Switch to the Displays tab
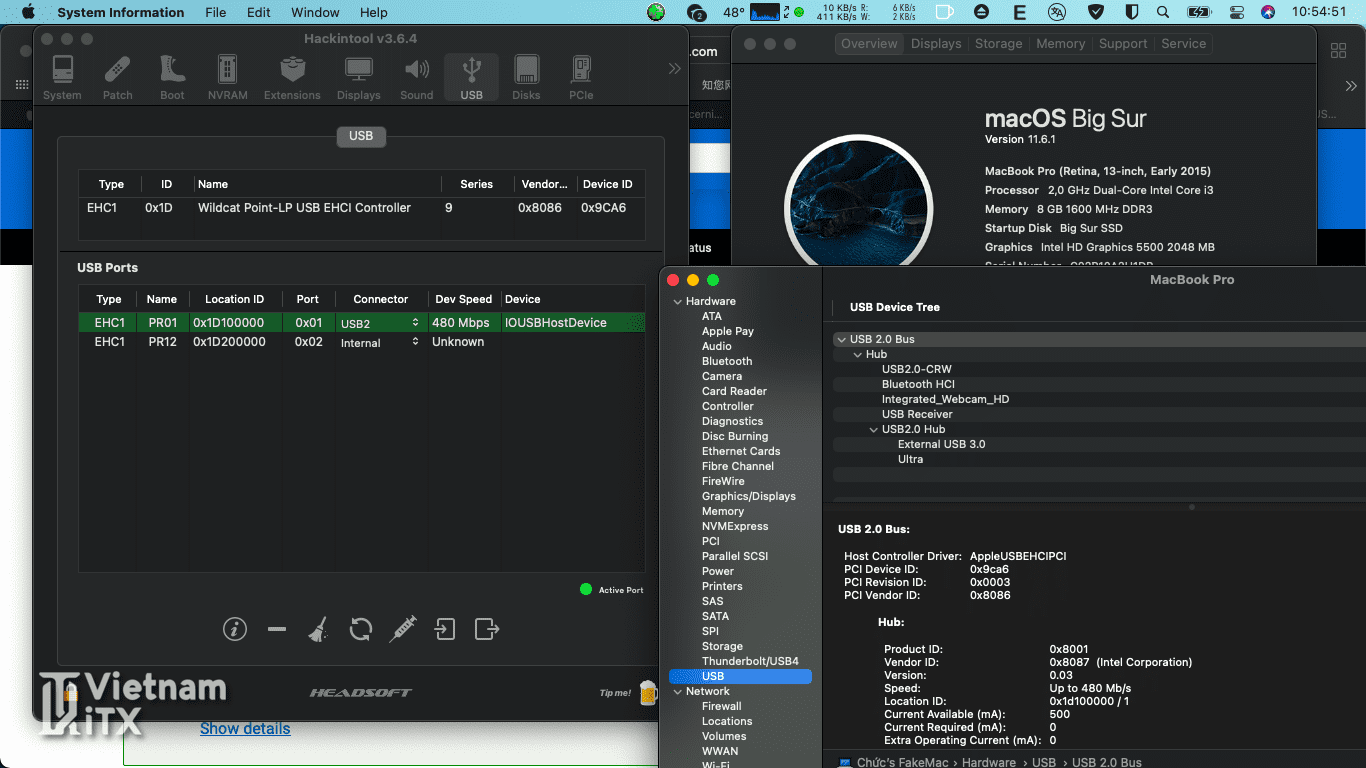Viewport: 1366px width, 768px height. [936, 44]
